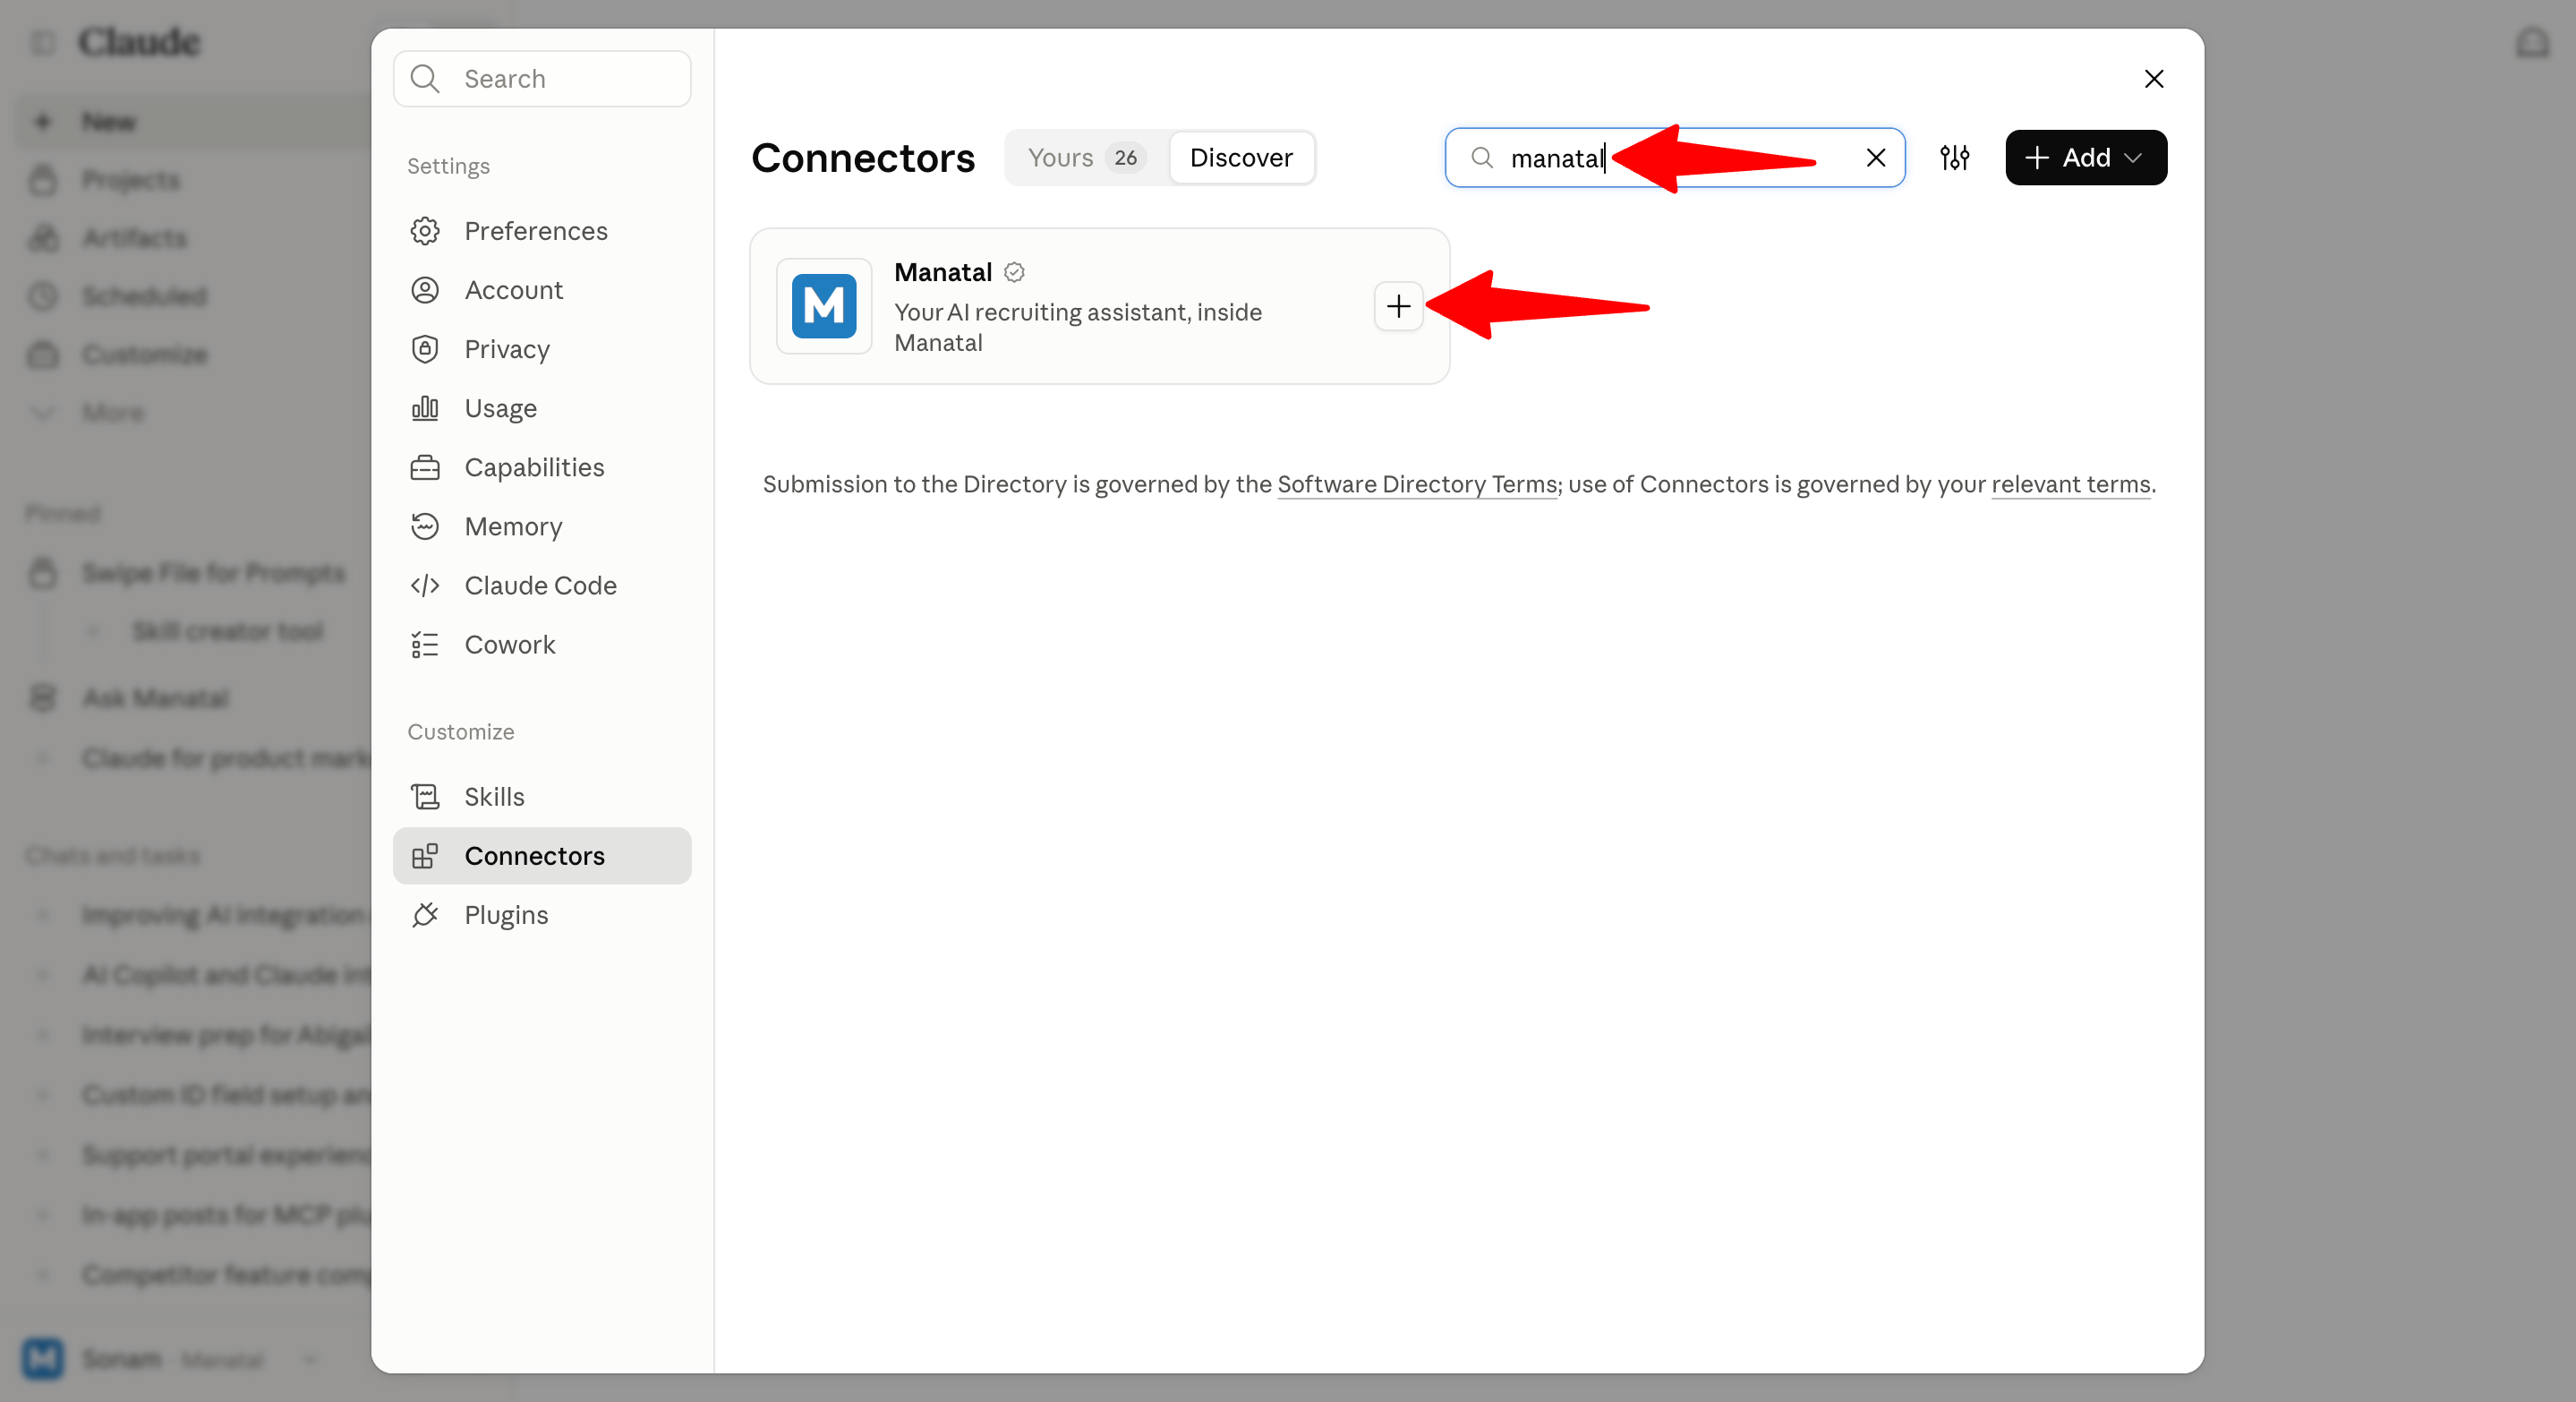
Task: Click 'Your AI recruiting assistant, inside Manatal' description
Action: point(1078,327)
